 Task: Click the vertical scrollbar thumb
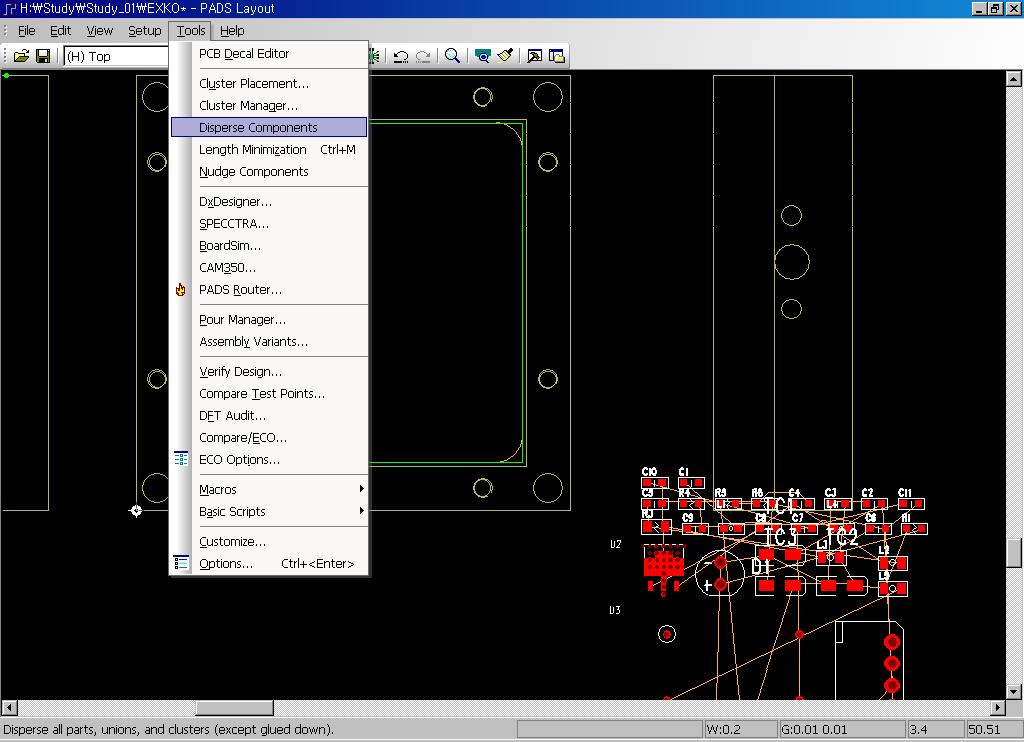click(1013, 553)
